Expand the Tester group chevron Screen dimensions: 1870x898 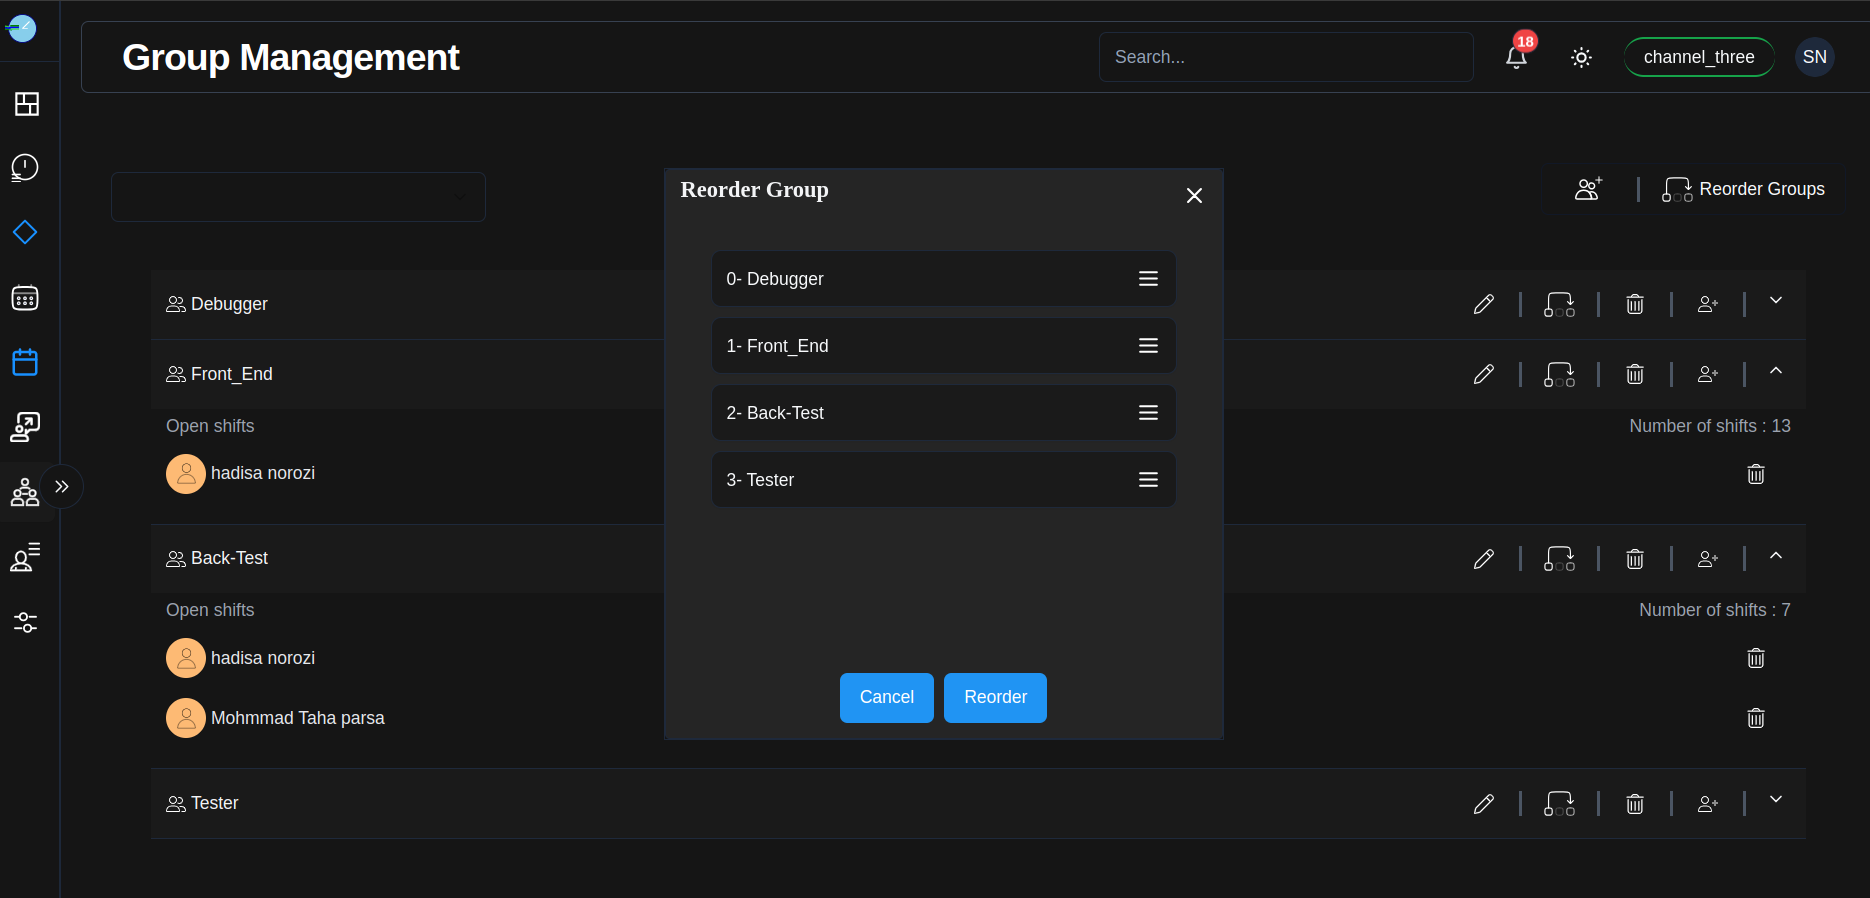click(x=1776, y=799)
